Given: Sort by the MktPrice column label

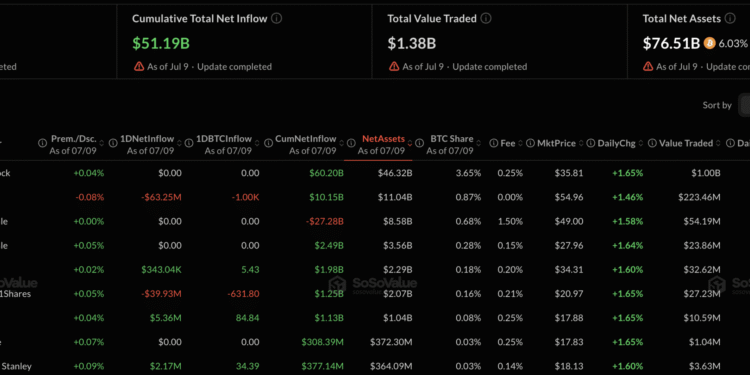Looking at the screenshot, I should click(556, 143).
